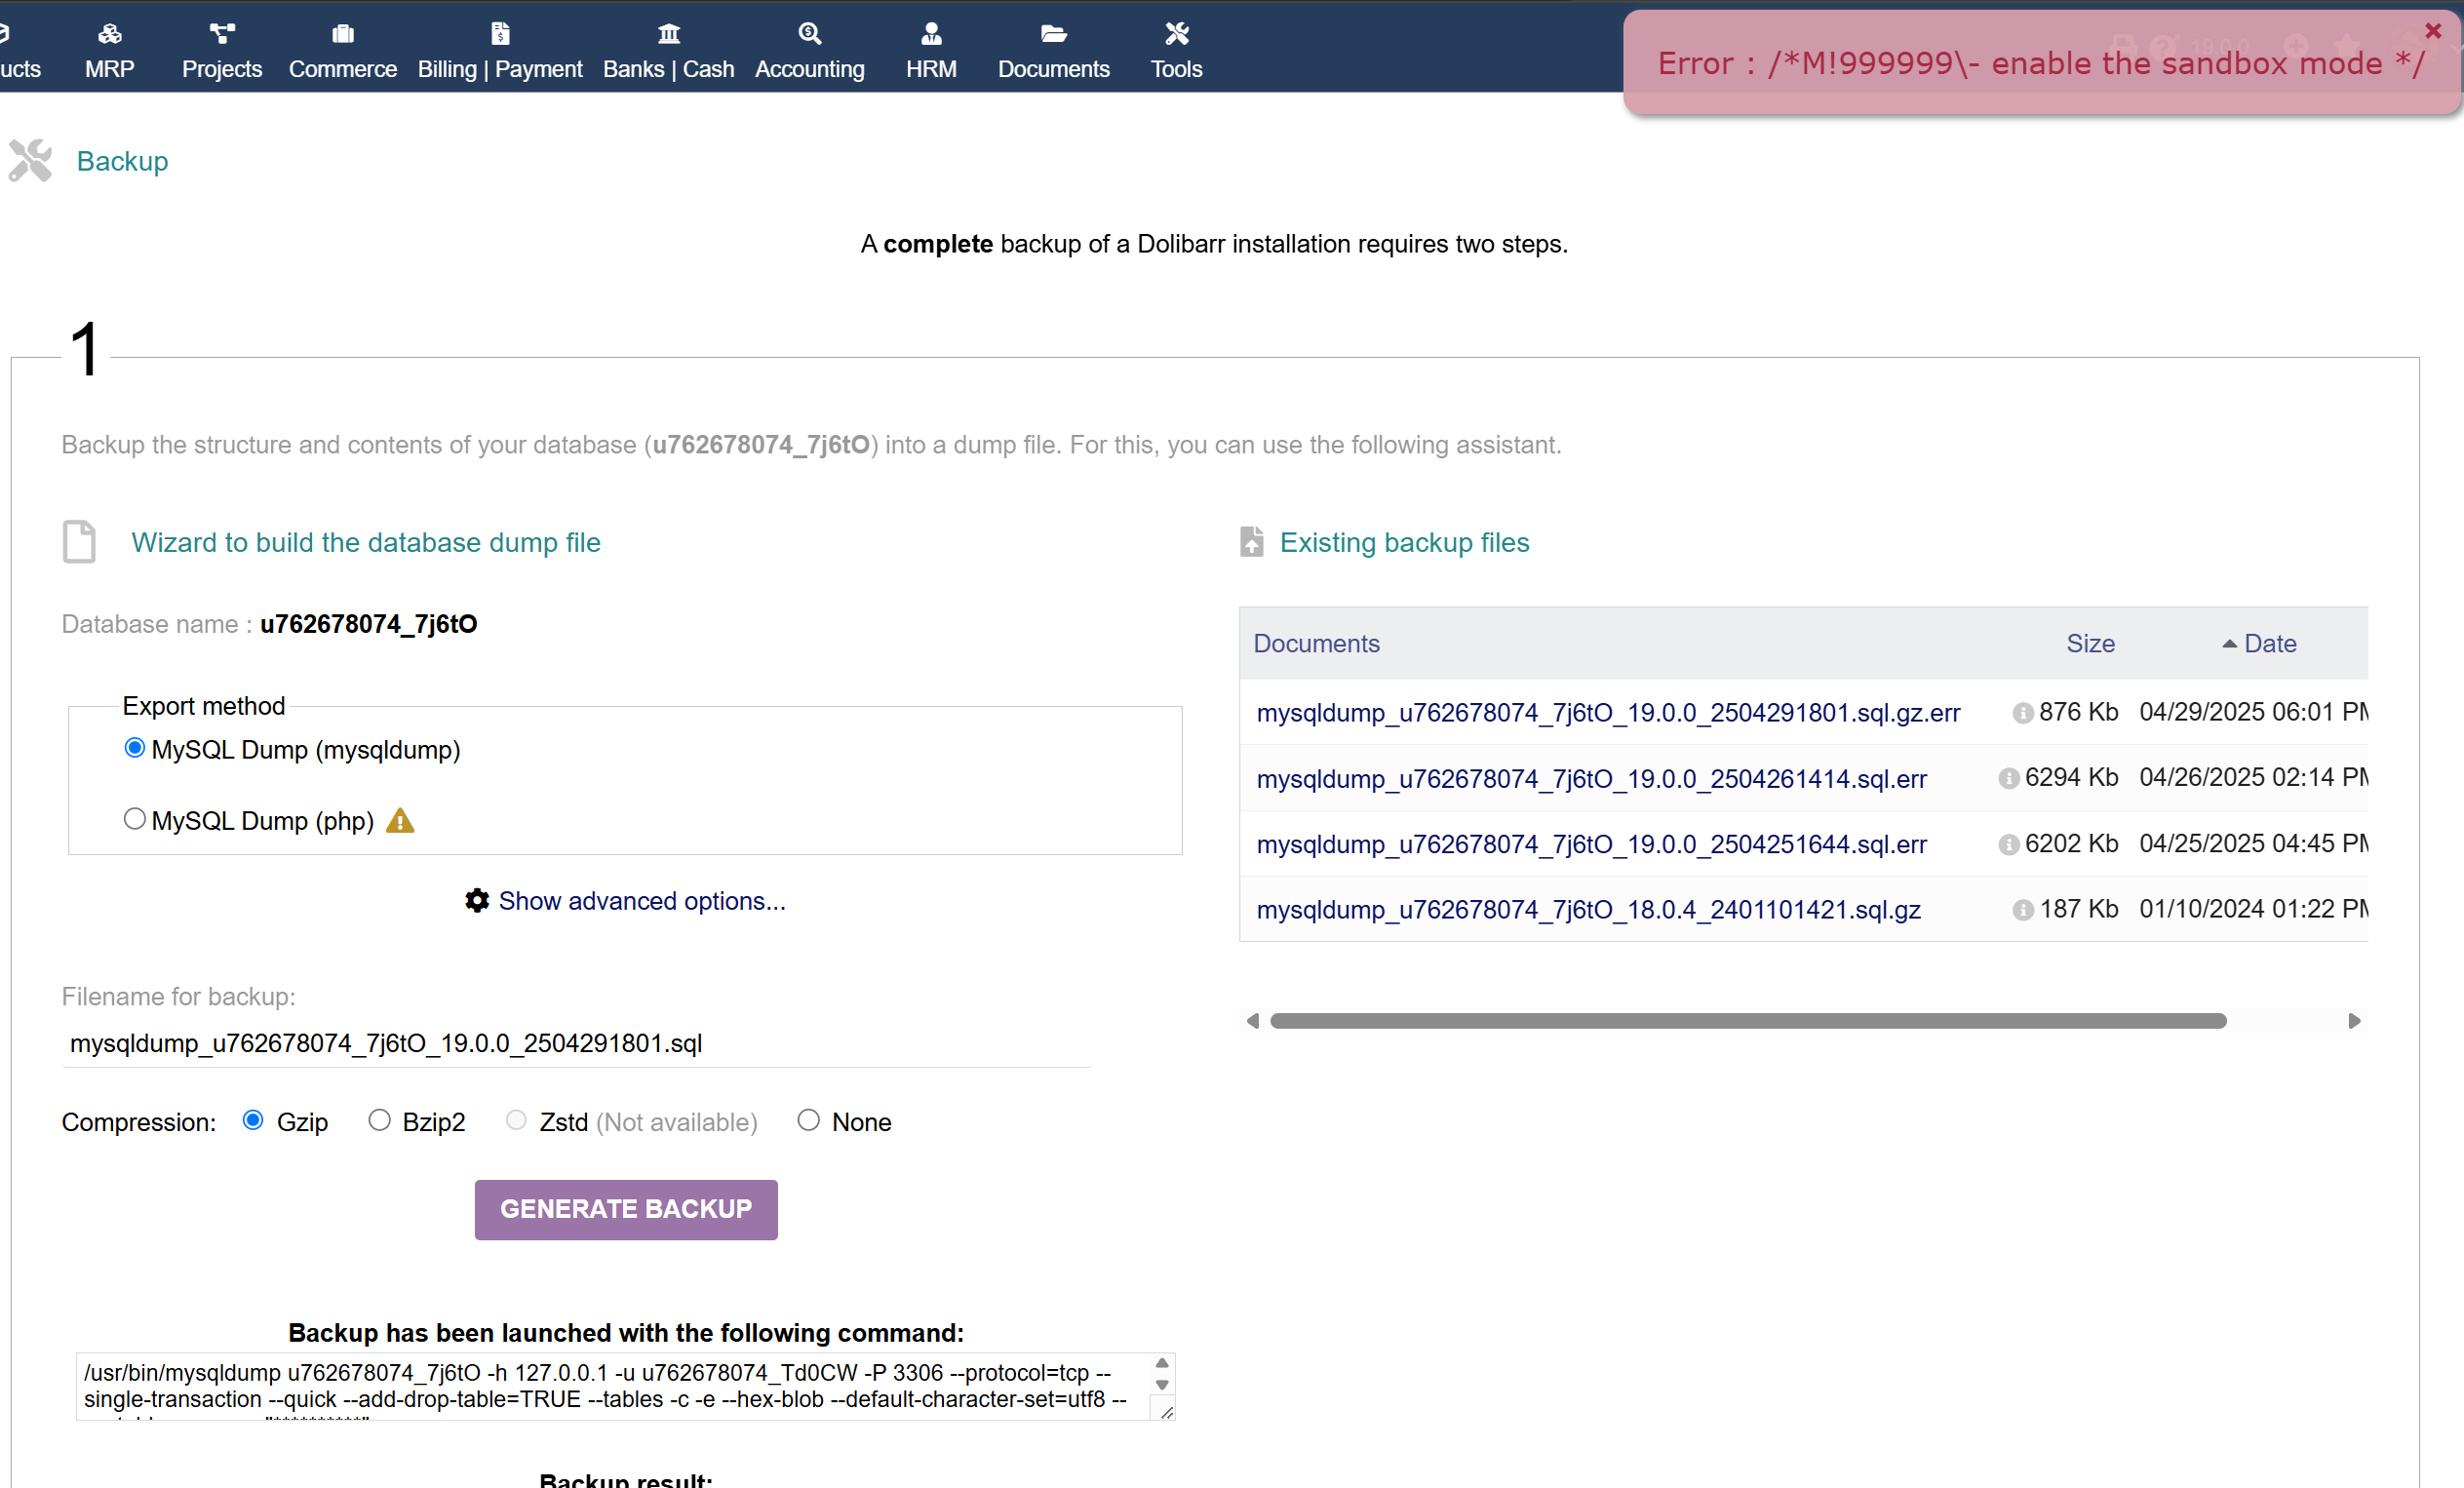Screen dimensions: 2464x1488
Task: Click the Filename for backup input field
Action: (x=576, y=1044)
